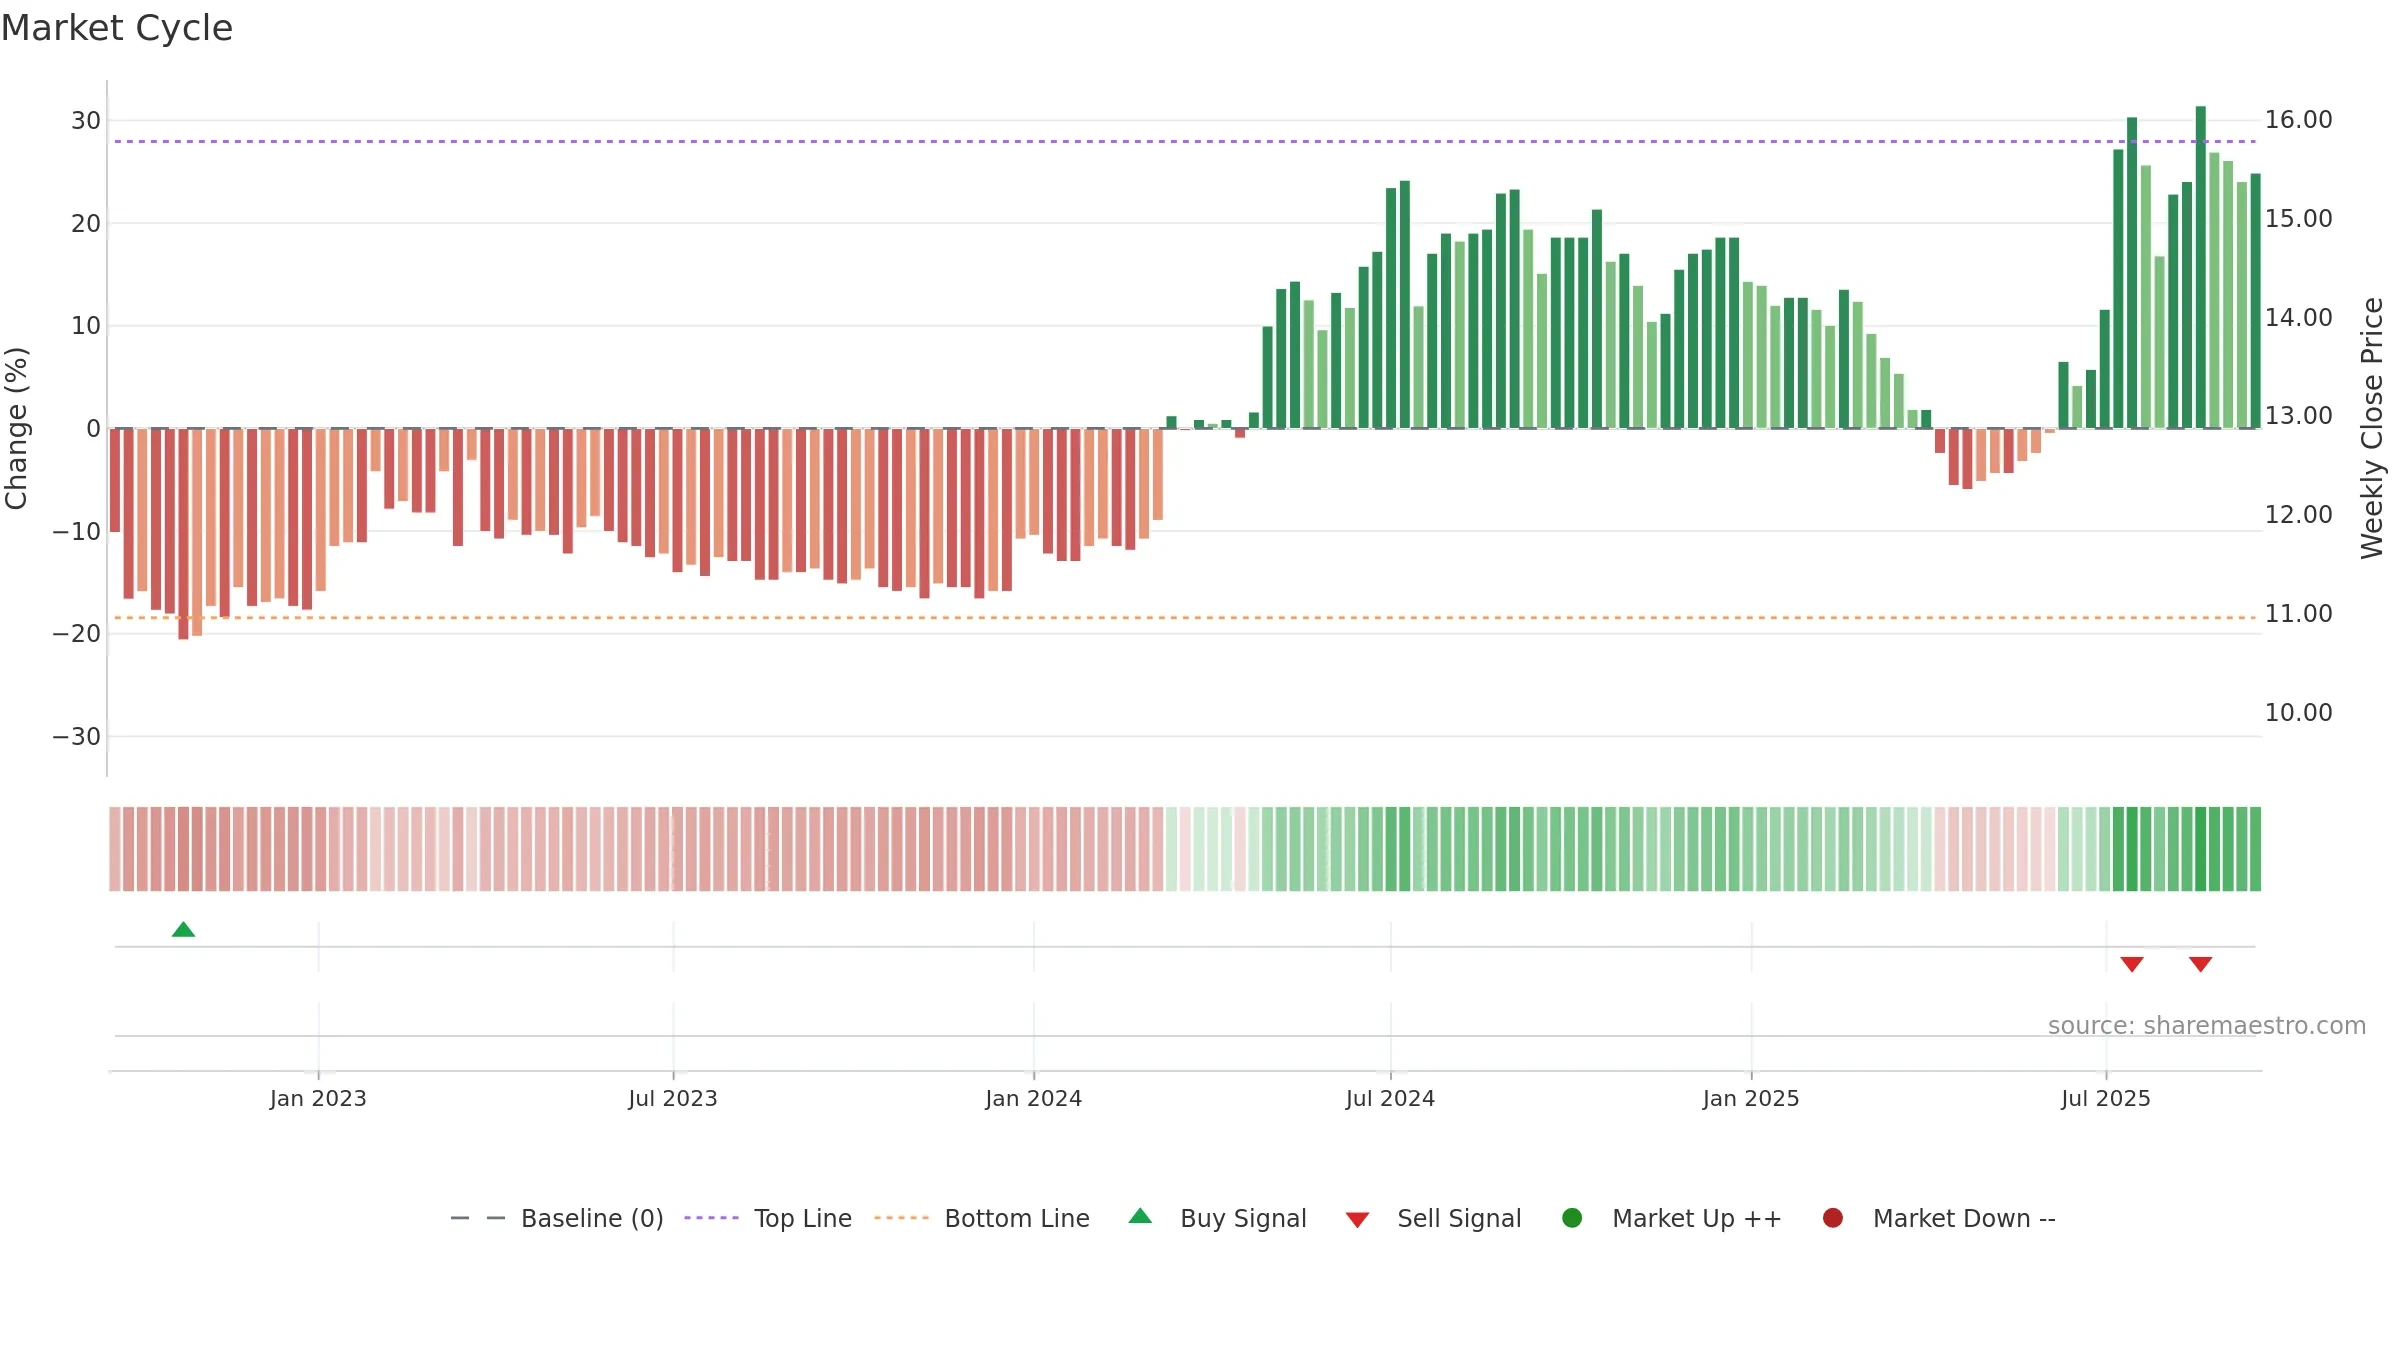Toggle Buy Signal legend entry
Viewport: 2400px width, 1350px height.
point(1217,1218)
